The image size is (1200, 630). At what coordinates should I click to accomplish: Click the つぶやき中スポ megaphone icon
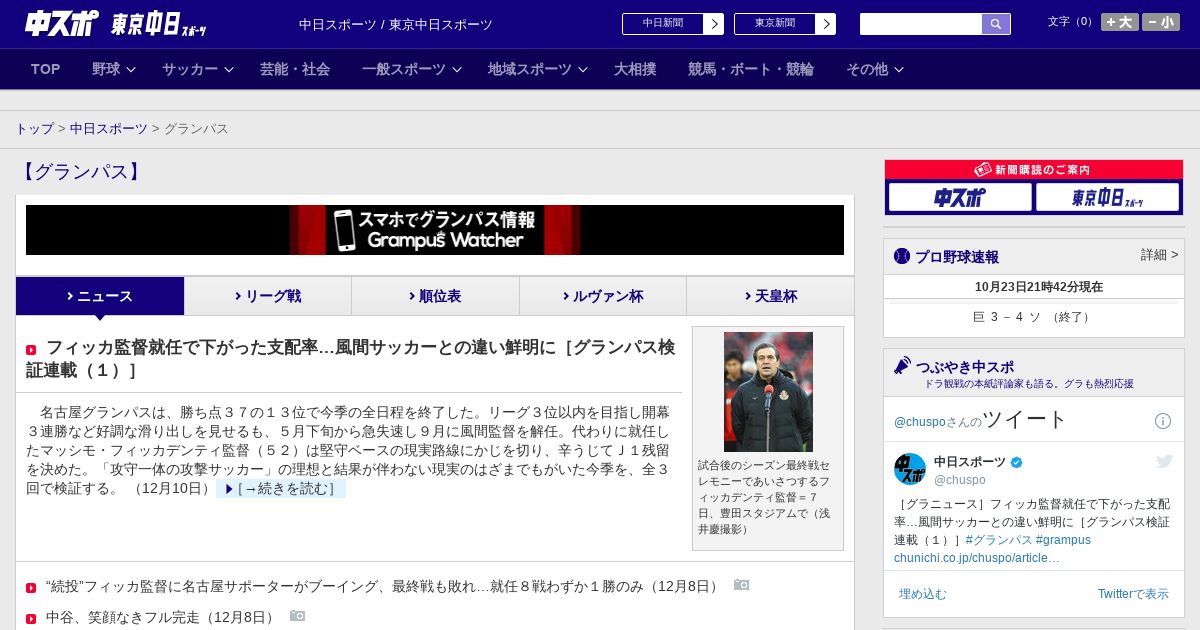pos(903,366)
